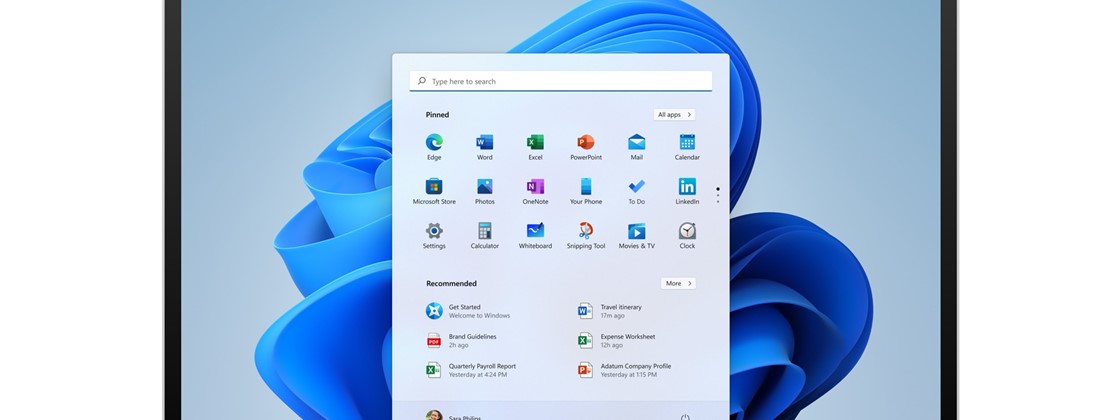The image size is (1120, 420).
Task: Open the Mail app
Action: (636, 146)
